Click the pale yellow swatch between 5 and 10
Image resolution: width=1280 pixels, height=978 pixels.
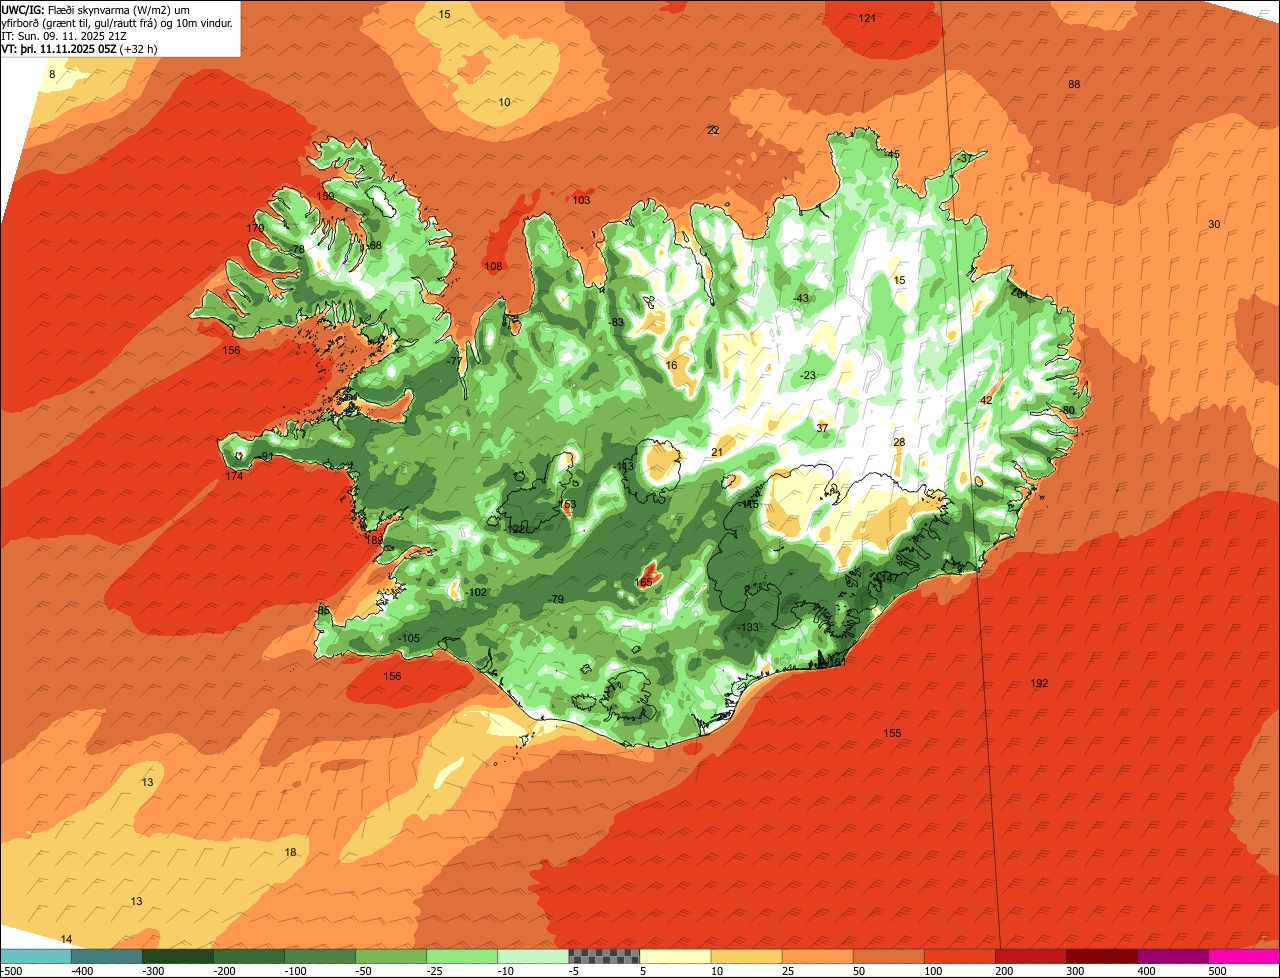675,956
